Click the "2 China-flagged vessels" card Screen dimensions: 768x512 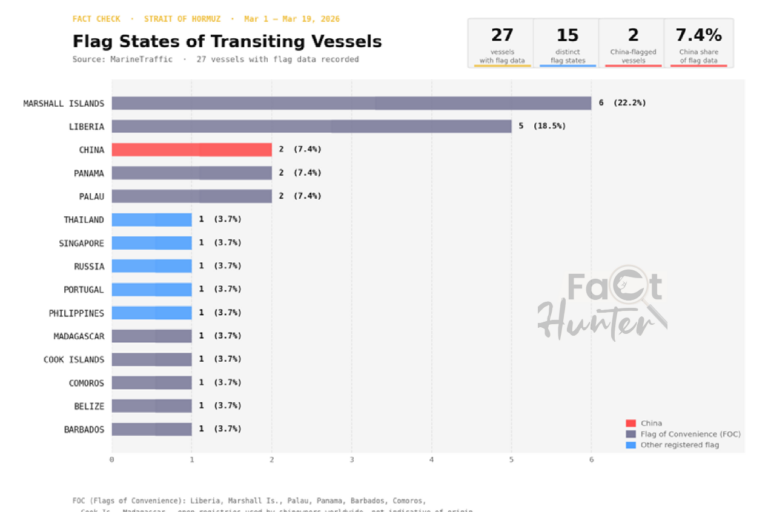tap(632, 43)
